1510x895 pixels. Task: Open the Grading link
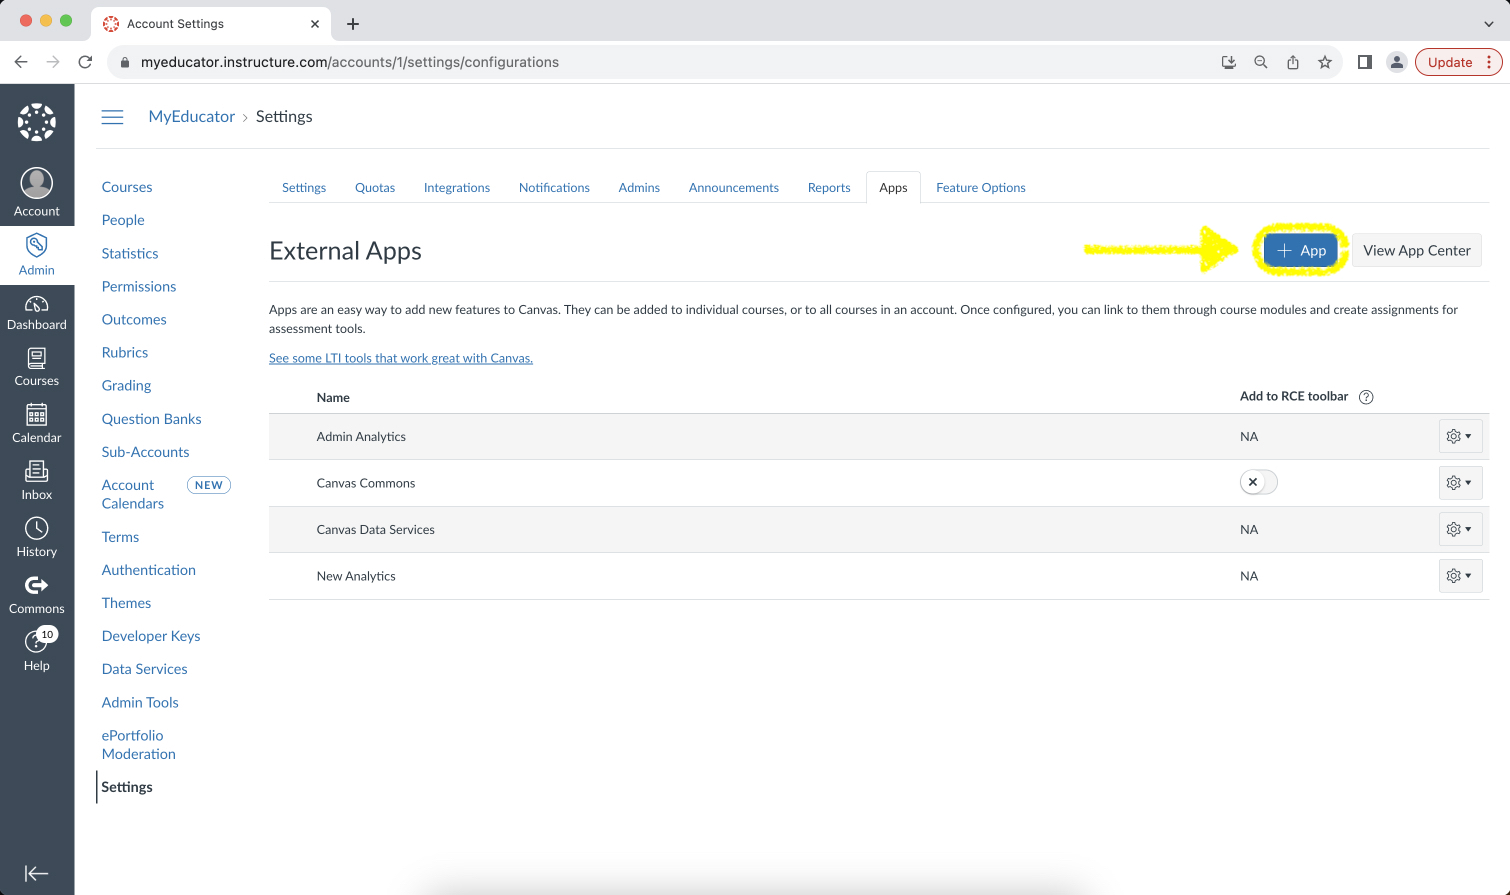126,385
